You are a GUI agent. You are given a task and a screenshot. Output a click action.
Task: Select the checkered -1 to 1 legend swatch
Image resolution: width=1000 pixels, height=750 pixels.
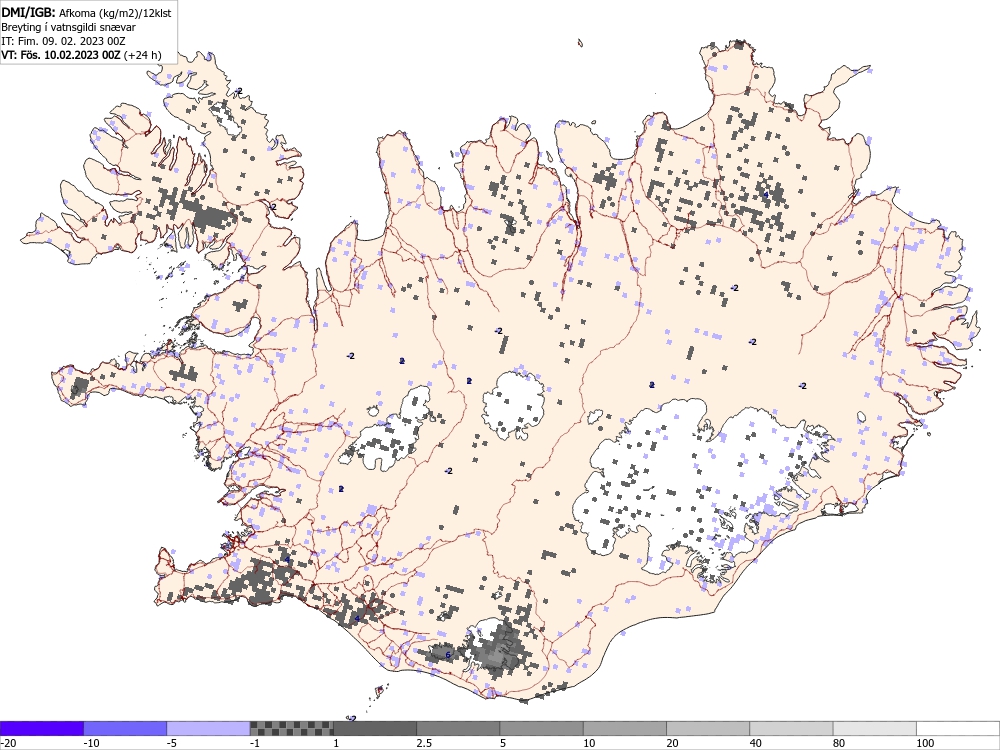pyautogui.click(x=291, y=728)
